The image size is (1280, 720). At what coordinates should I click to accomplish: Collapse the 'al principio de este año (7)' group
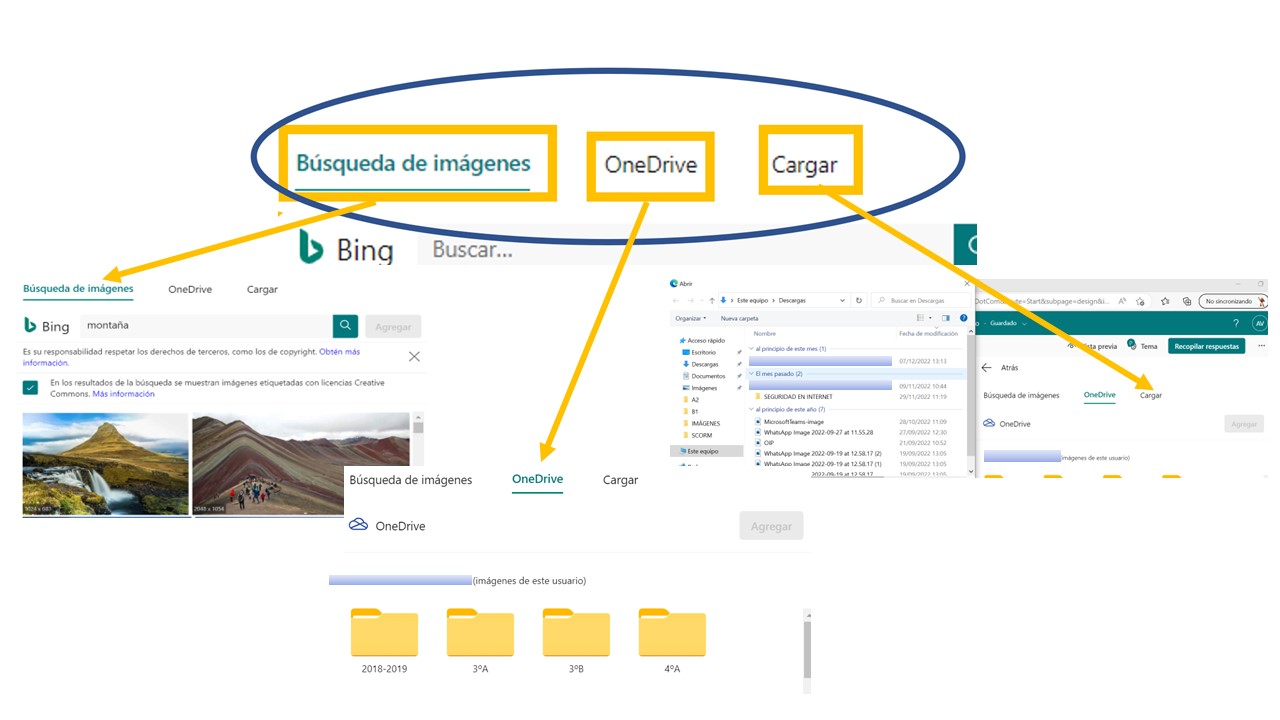click(x=752, y=409)
